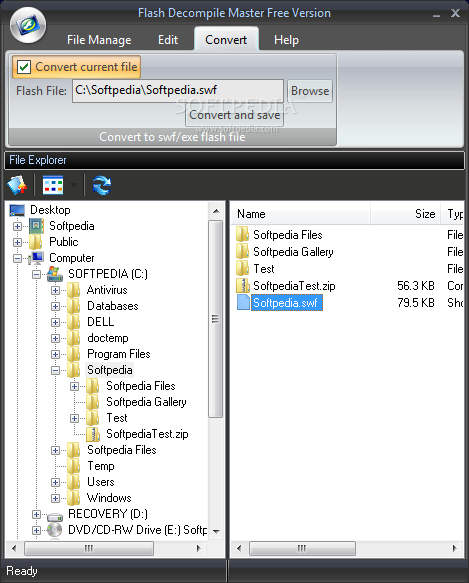Select SoftpediaTest.zip name in the file list
Screen dimensions: 469x583
294,286
